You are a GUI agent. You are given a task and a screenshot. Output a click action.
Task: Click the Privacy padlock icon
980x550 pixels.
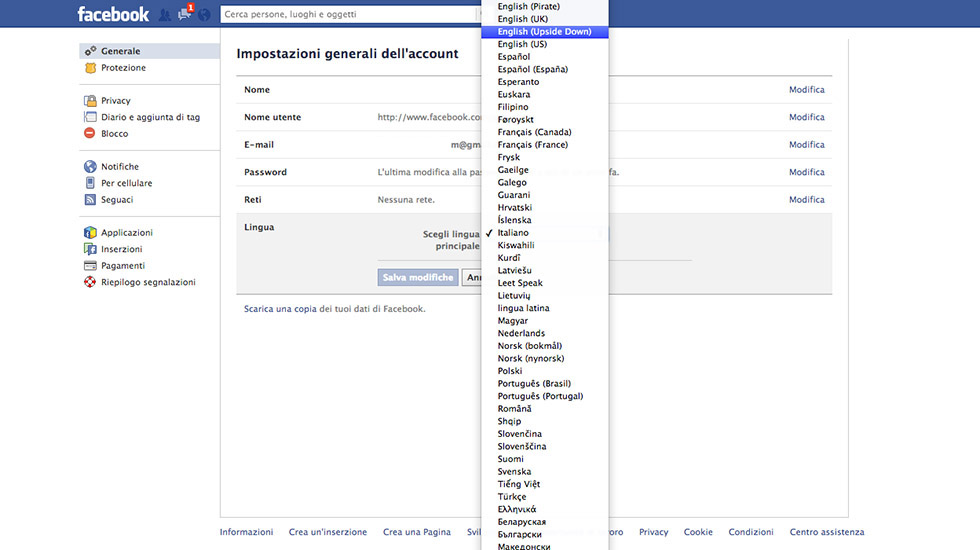tap(90, 101)
